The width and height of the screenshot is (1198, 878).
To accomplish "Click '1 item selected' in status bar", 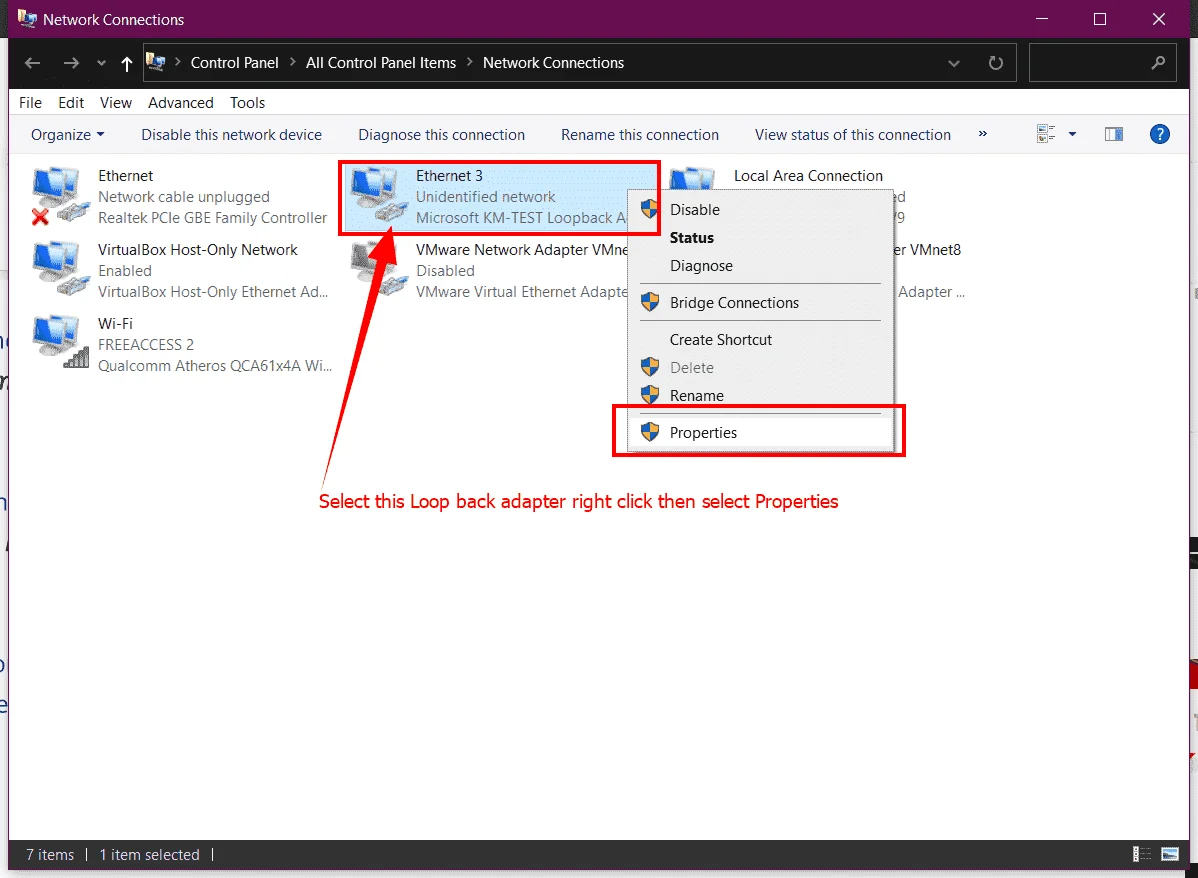I will pyautogui.click(x=150, y=854).
